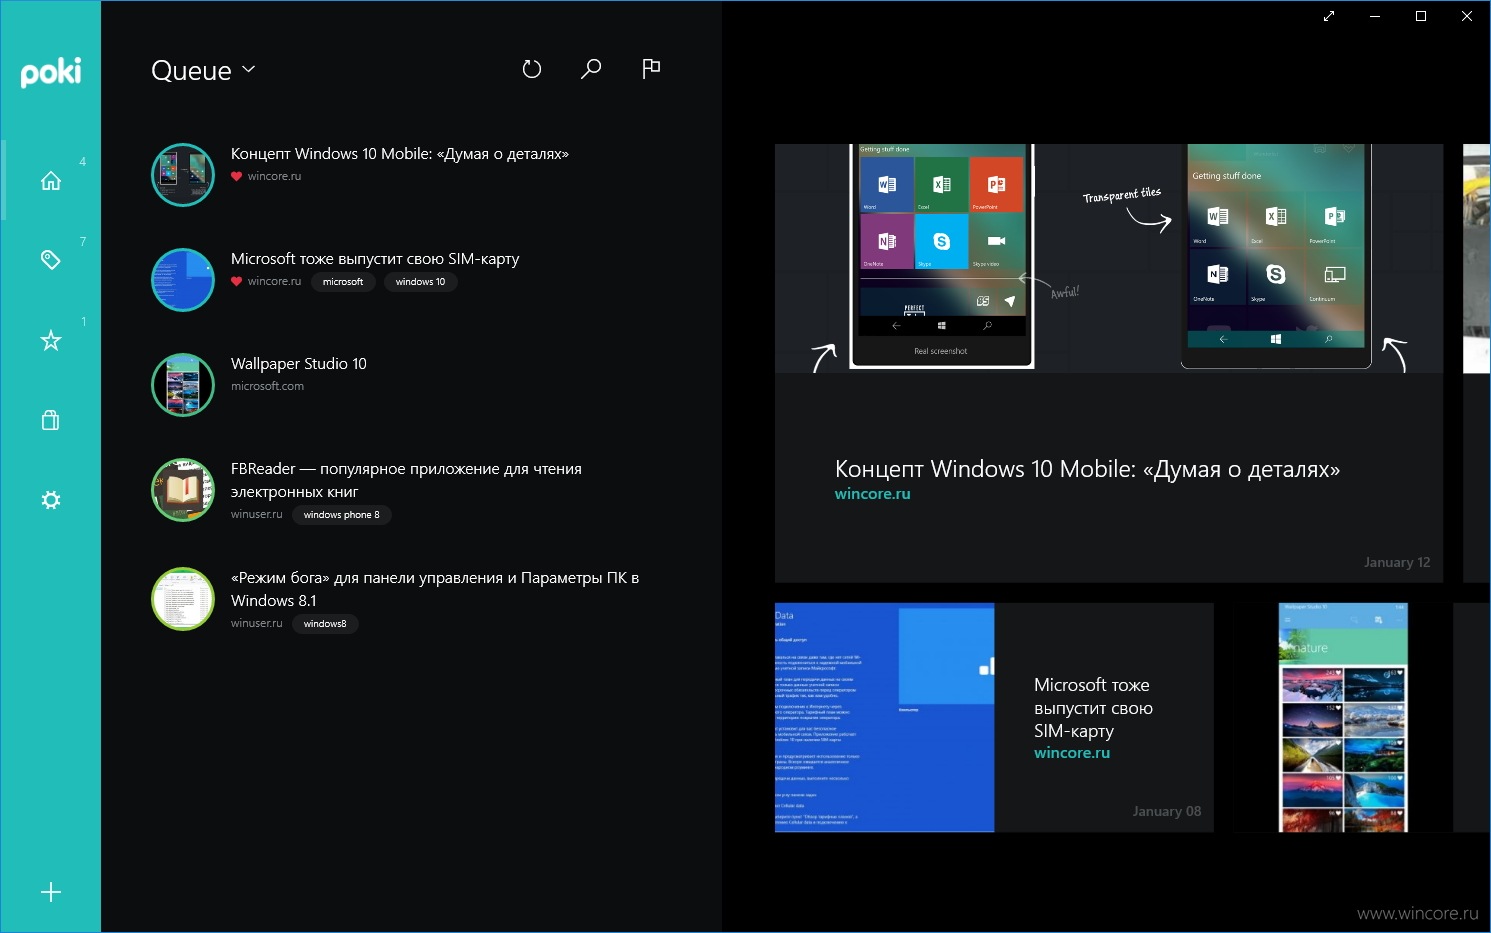Open Settings gear in sidebar
Viewport: 1491px width, 933px height.
click(51, 500)
